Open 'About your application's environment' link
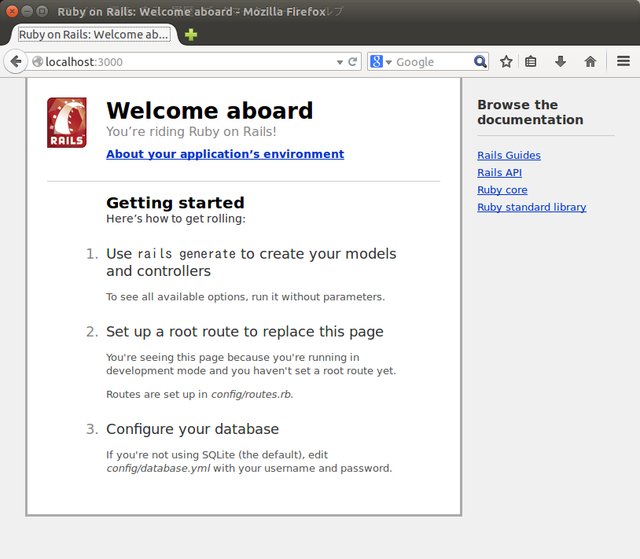640x559 pixels. tap(225, 154)
